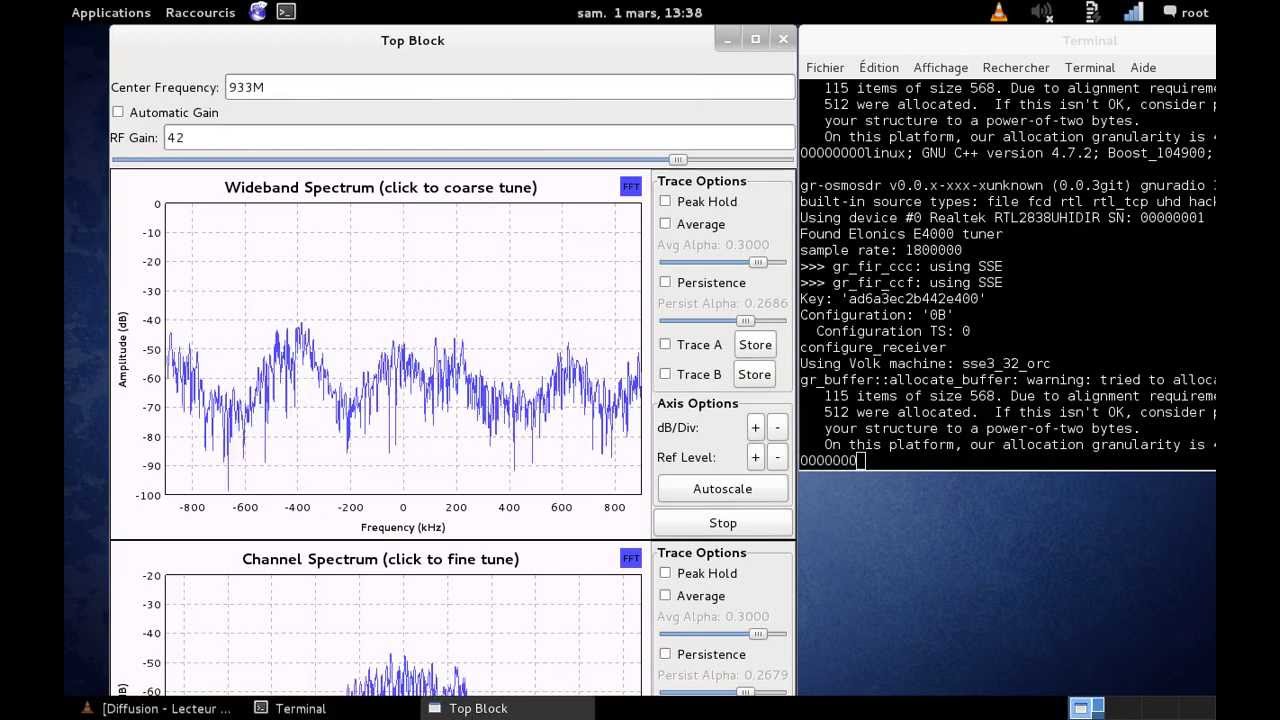Viewport: 1280px width, 720px height.
Task: Maximize the Top Block window
Action: [x=755, y=39]
